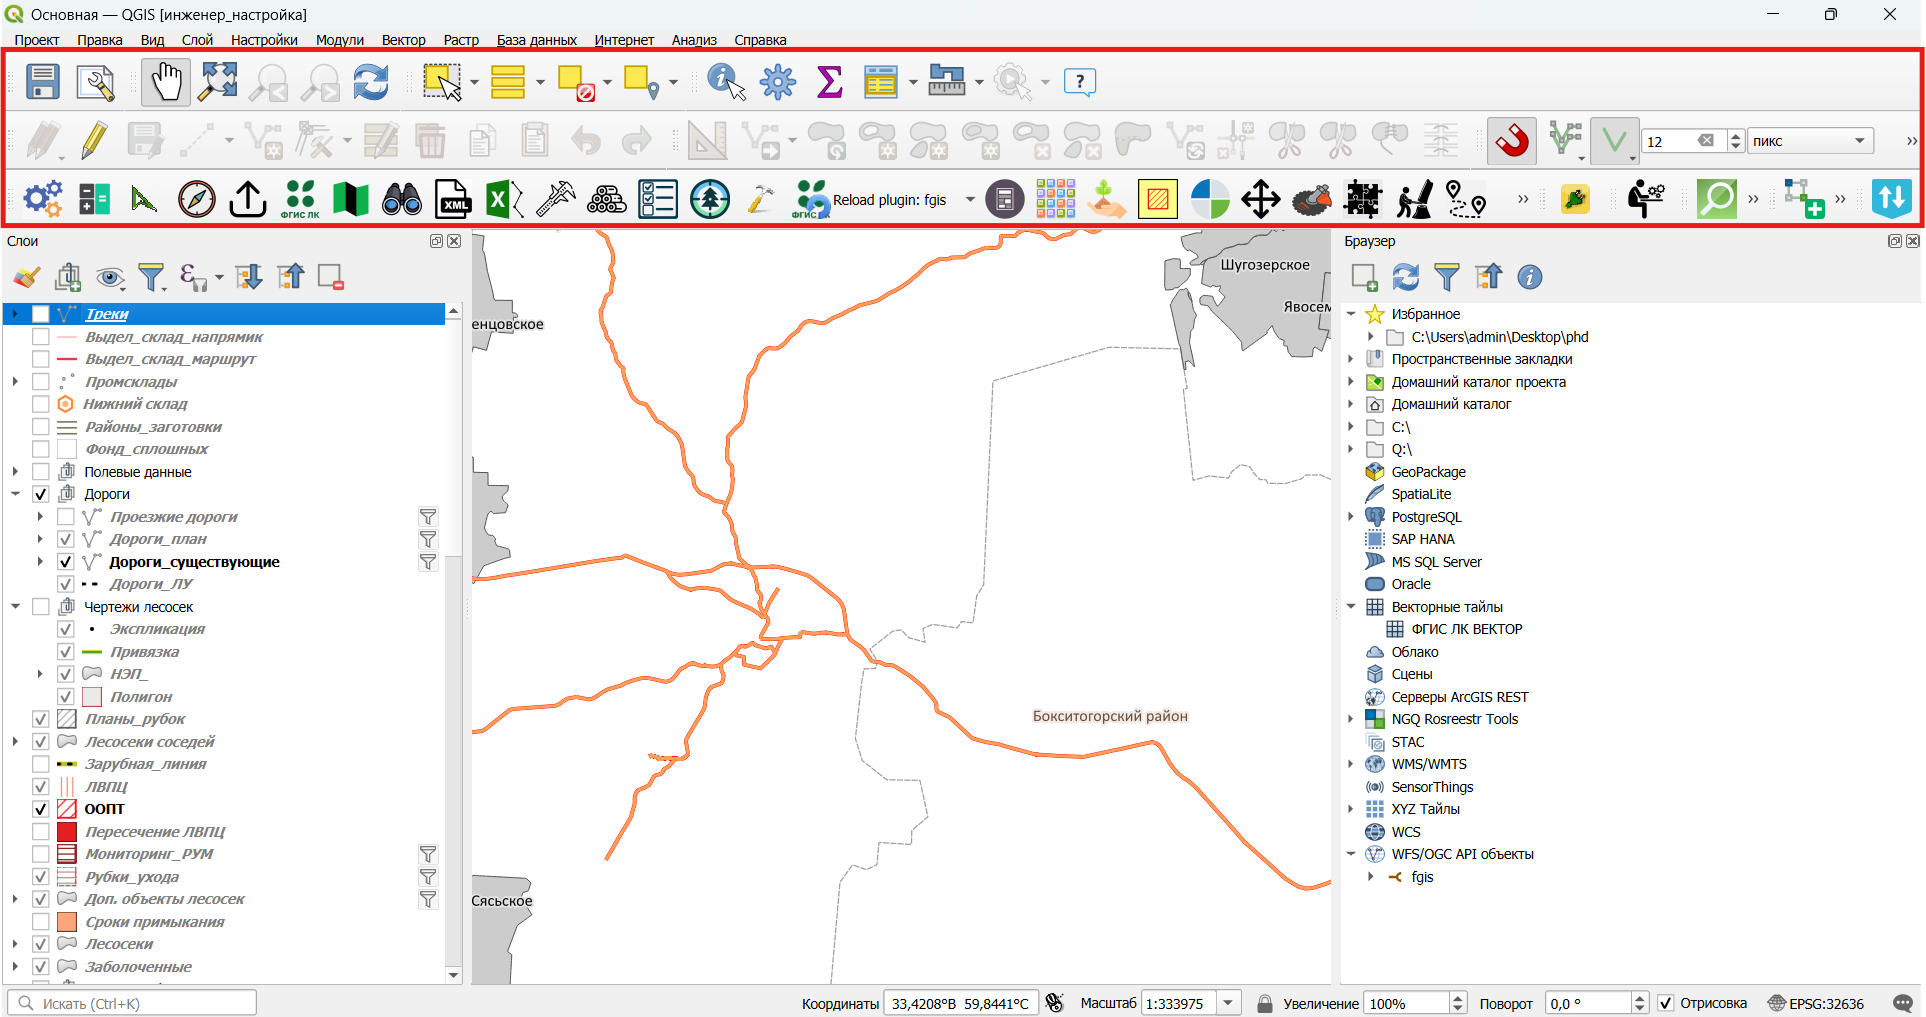Refresh the map canvas with the blue arrows icon
This screenshot has width=1926, height=1017.
[371, 82]
